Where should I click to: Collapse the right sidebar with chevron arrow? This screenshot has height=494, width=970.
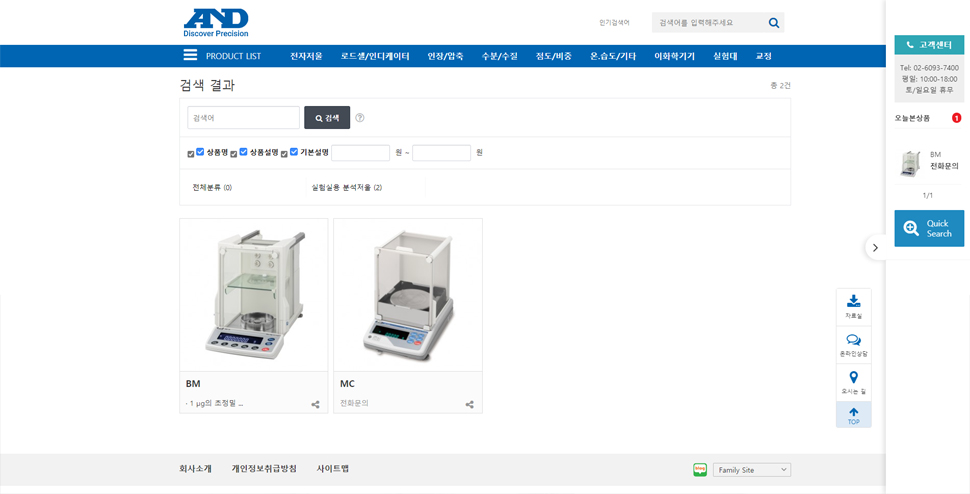point(875,247)
